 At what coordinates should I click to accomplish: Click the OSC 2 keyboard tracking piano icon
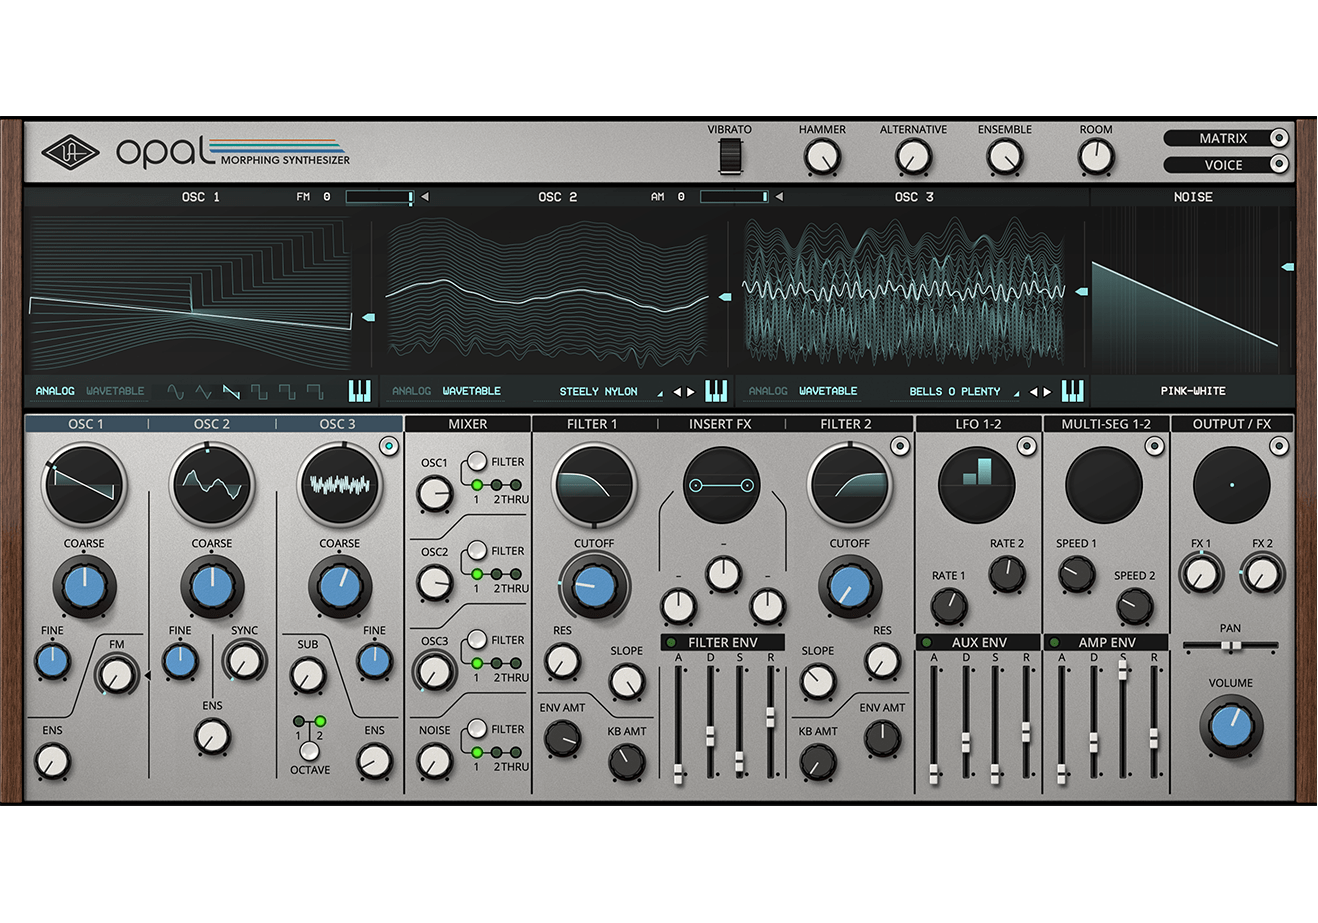pos(716,391)
